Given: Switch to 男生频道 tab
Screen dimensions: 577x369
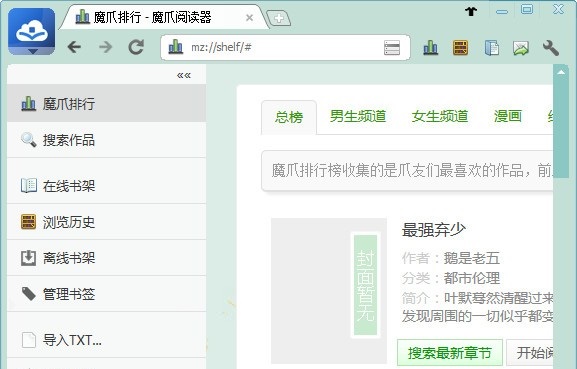Looking at the screenshot, I should pos(358,117).
